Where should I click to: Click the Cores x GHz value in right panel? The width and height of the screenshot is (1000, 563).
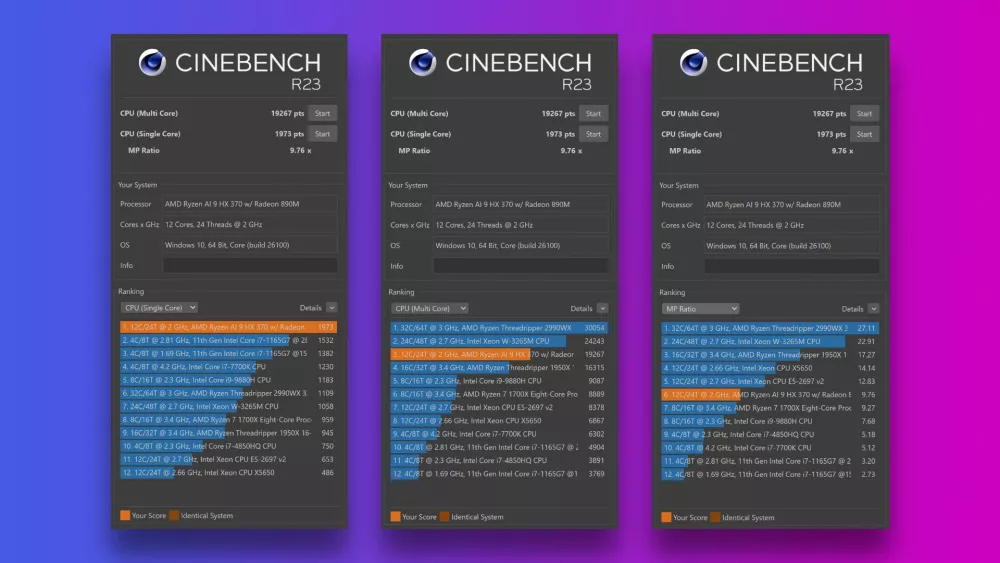791,225
